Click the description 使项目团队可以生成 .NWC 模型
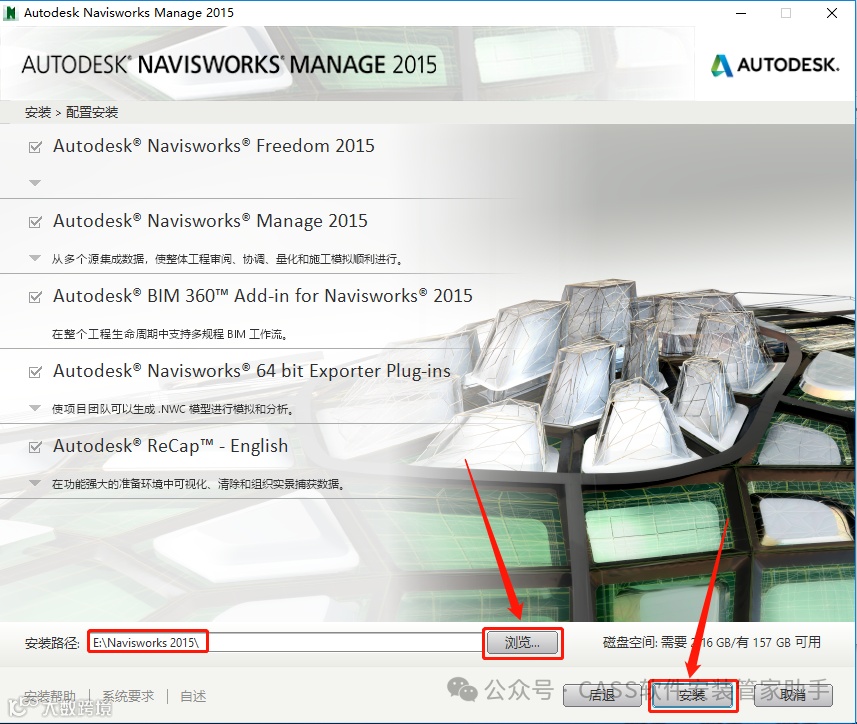The width and height of the screenshot is (857, 724). click(x=172, y=409)
